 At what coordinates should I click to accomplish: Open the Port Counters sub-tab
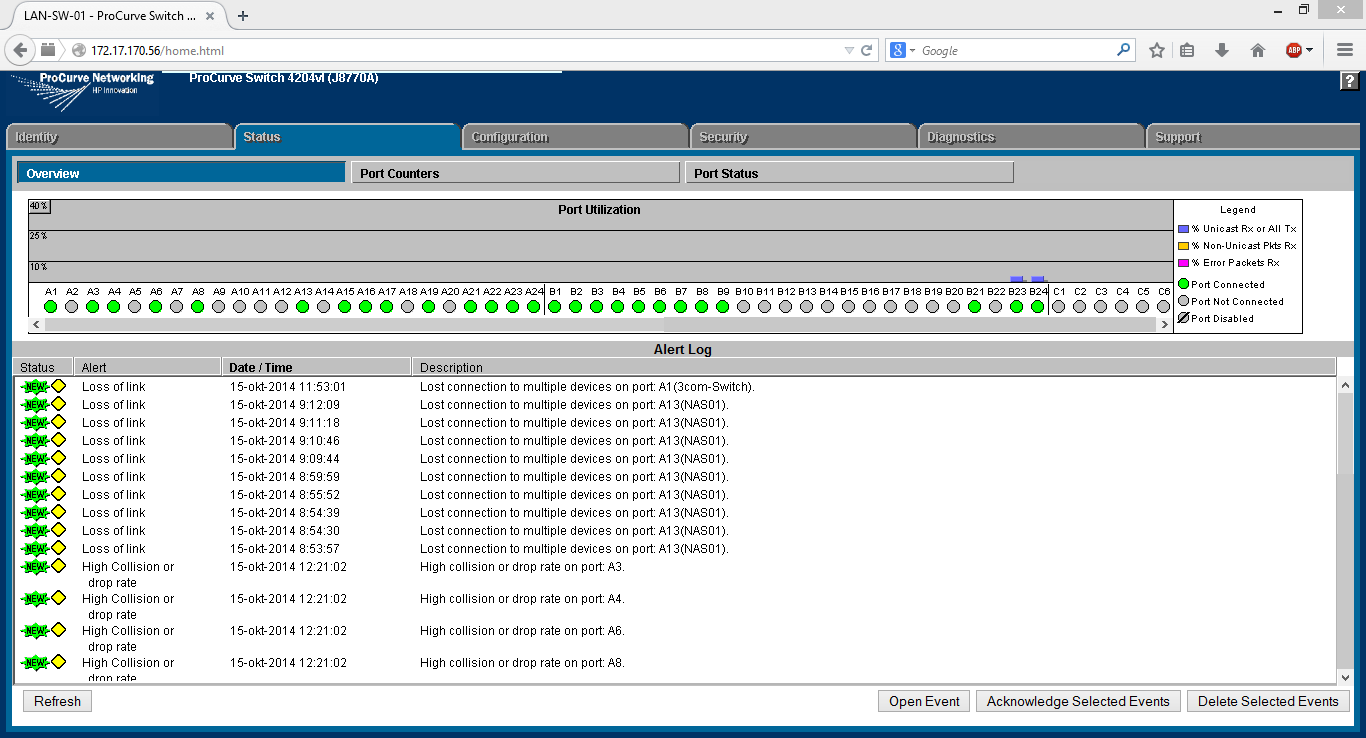(x=515, y=173)
